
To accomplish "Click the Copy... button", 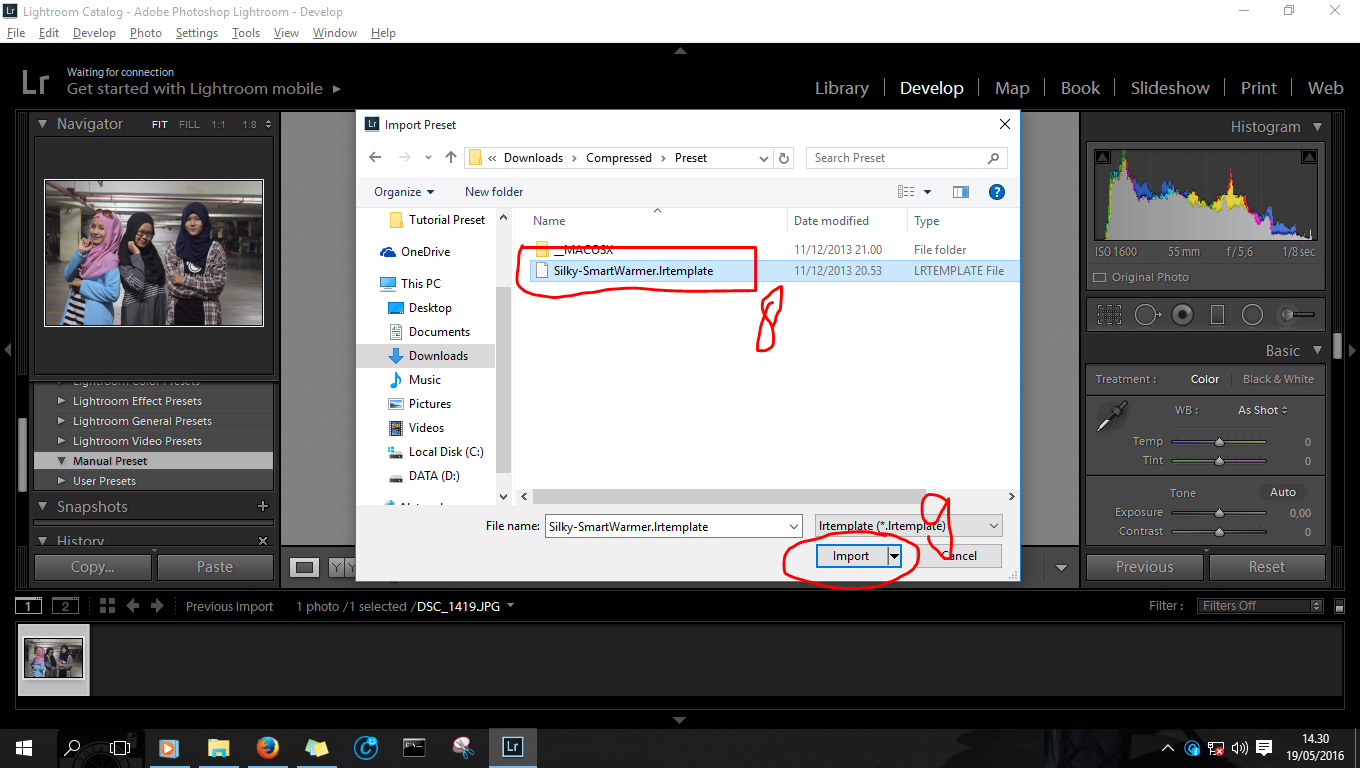I will point(93,567).
